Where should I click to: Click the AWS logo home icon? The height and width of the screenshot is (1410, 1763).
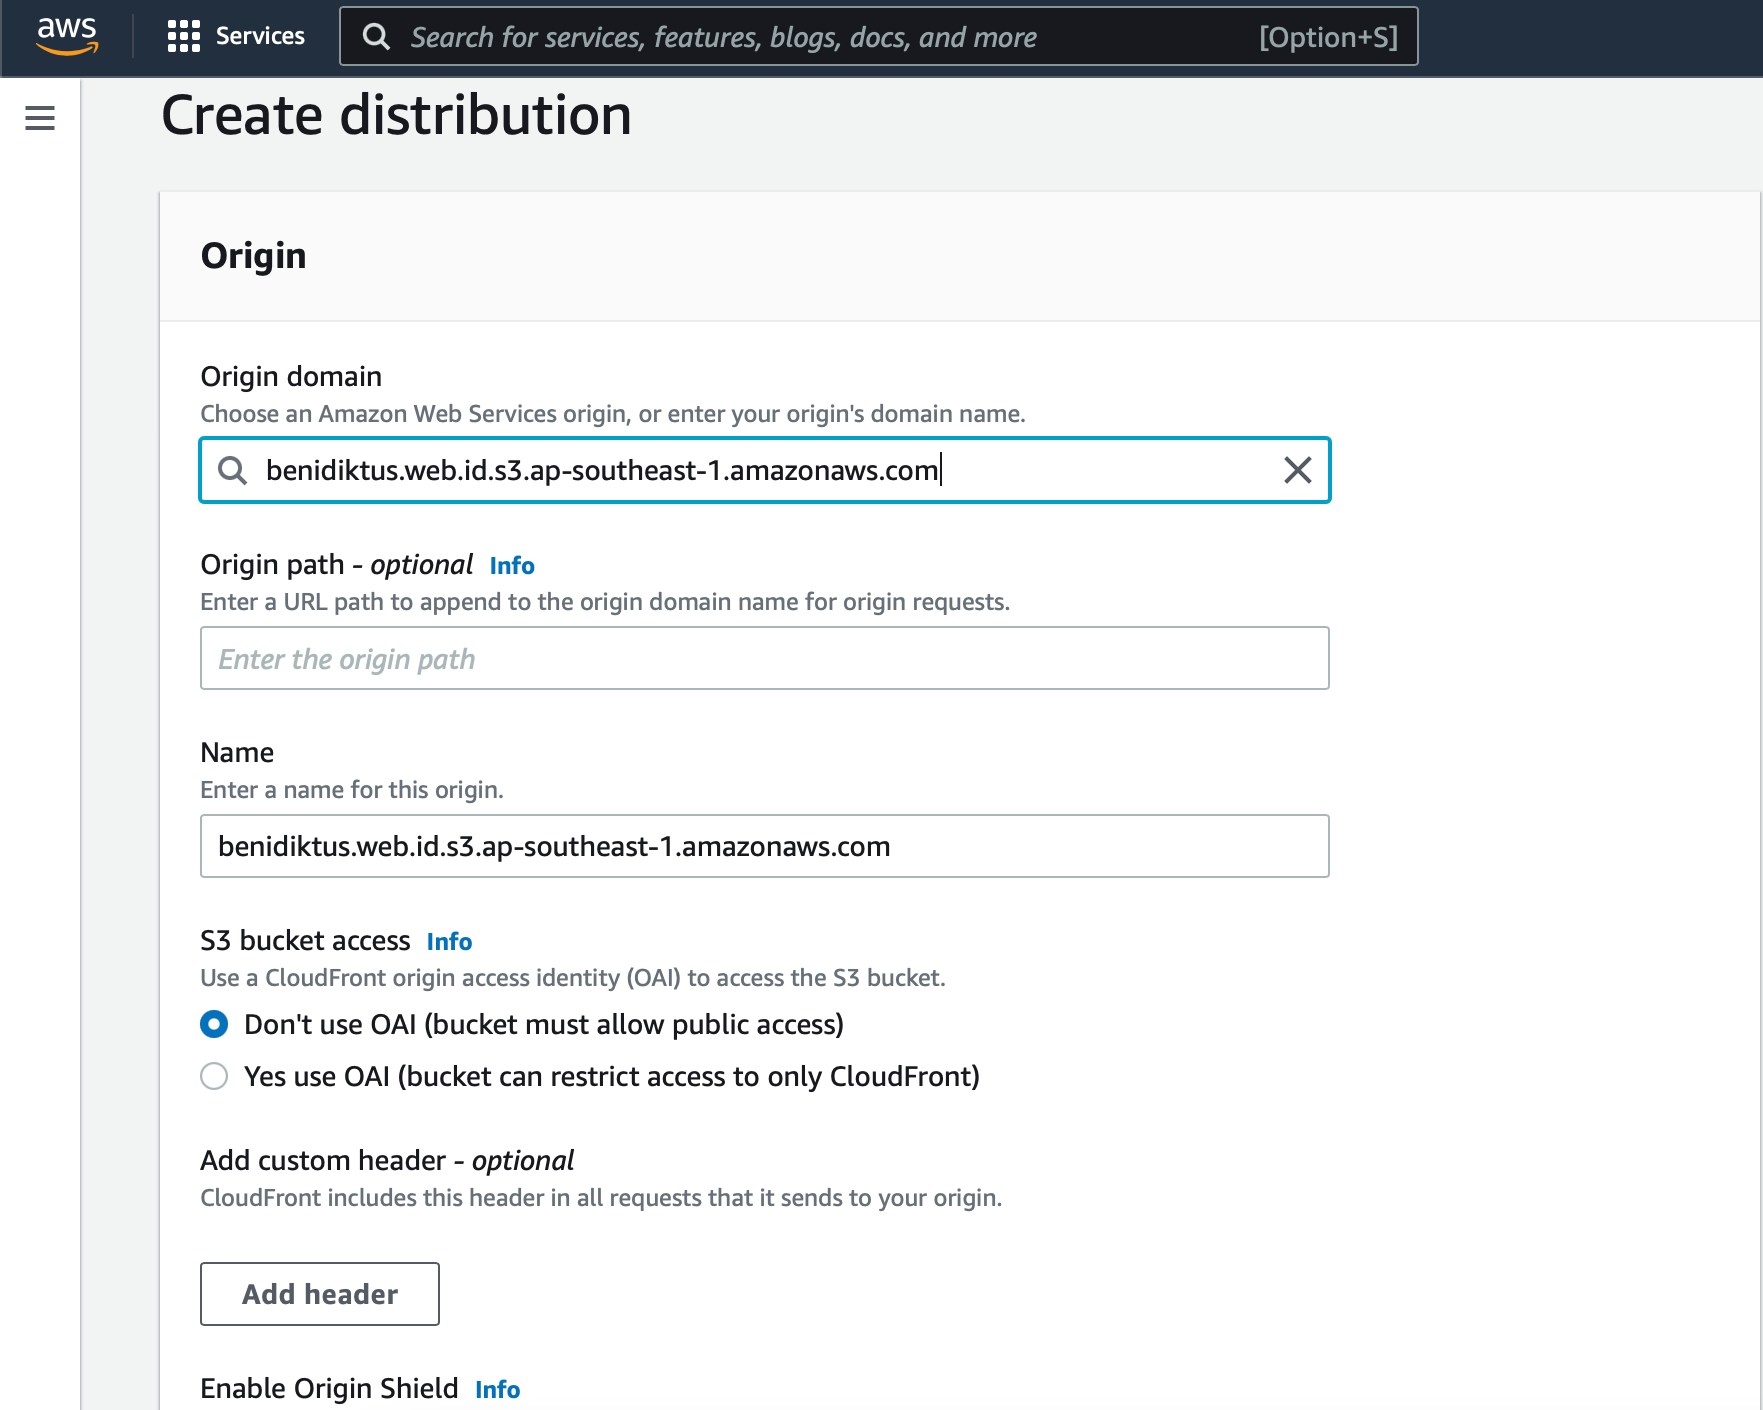67,35
